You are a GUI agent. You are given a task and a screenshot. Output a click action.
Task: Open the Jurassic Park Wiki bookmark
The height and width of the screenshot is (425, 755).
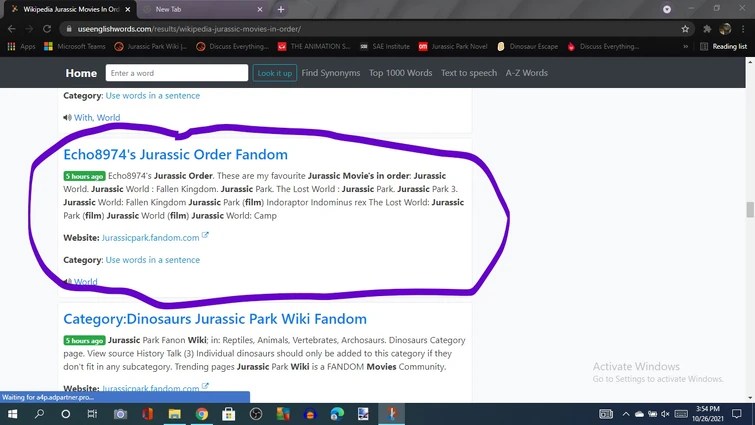coord(150,46)
